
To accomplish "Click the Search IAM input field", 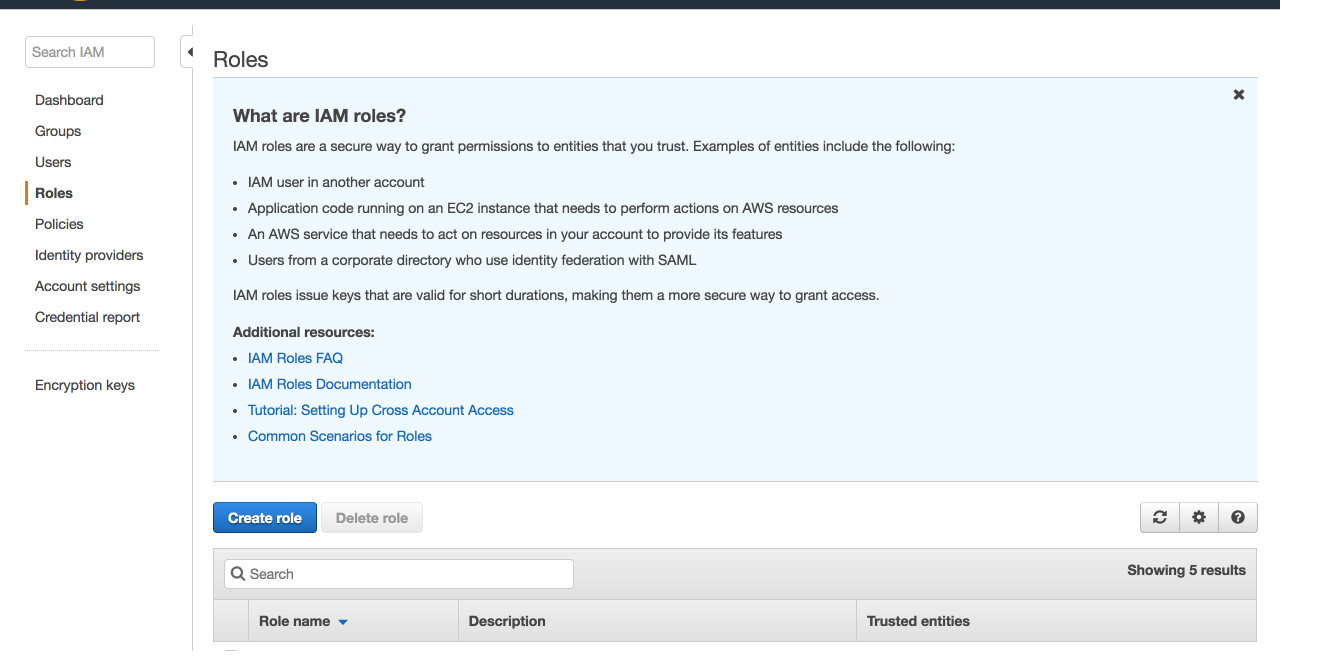I will point(89,51).
